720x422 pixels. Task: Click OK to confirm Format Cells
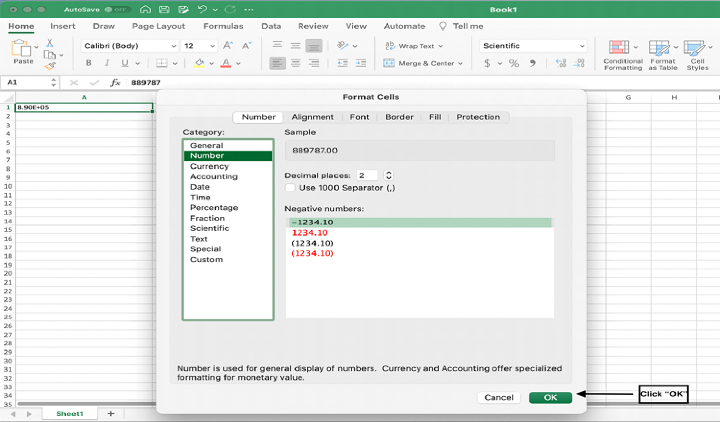pos(550,397)
